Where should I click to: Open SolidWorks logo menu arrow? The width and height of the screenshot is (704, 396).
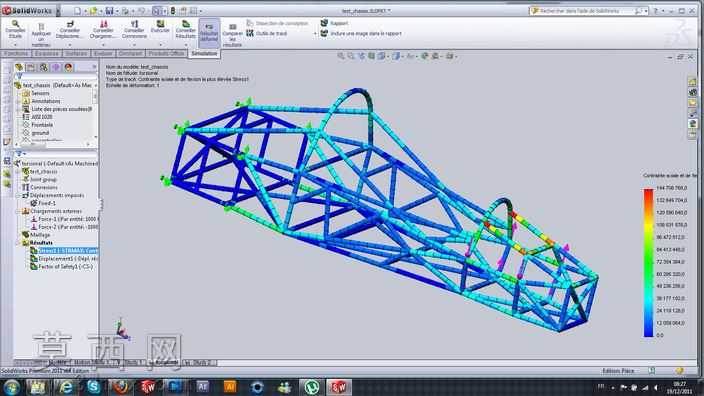click(58, 11)
